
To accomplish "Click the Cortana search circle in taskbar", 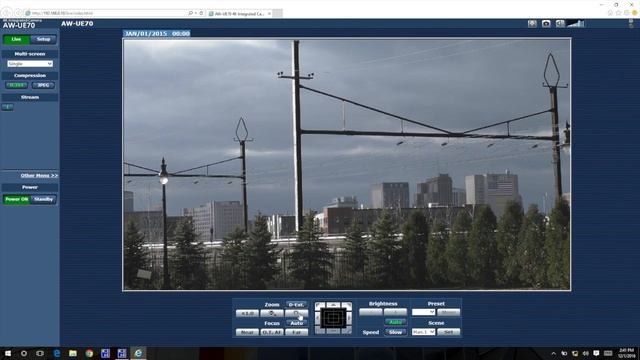I will (24, 353).
